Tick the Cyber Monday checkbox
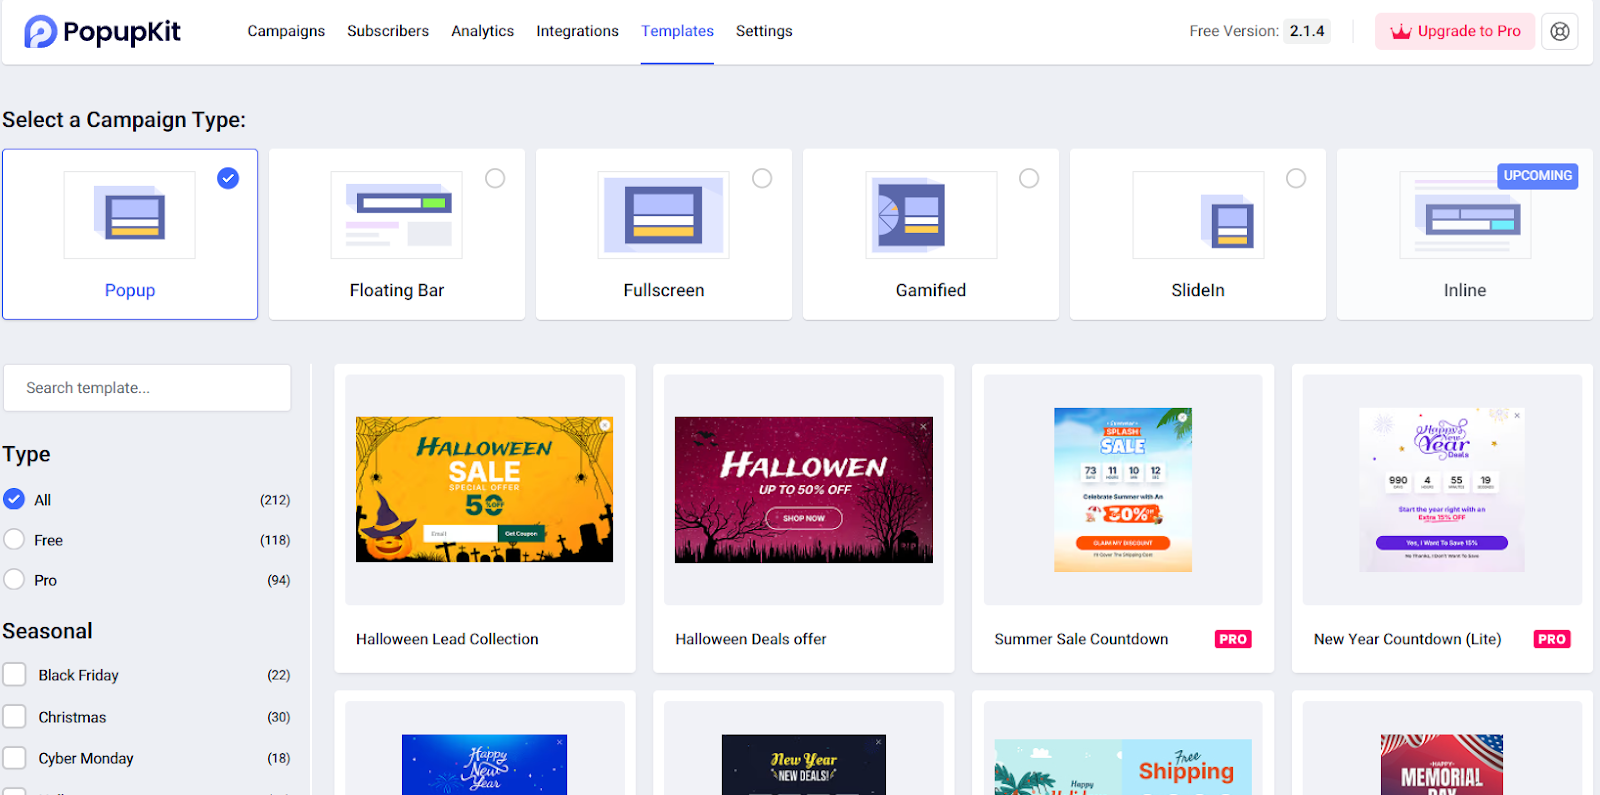This screenshot has height=795, width=1600. 14,758
